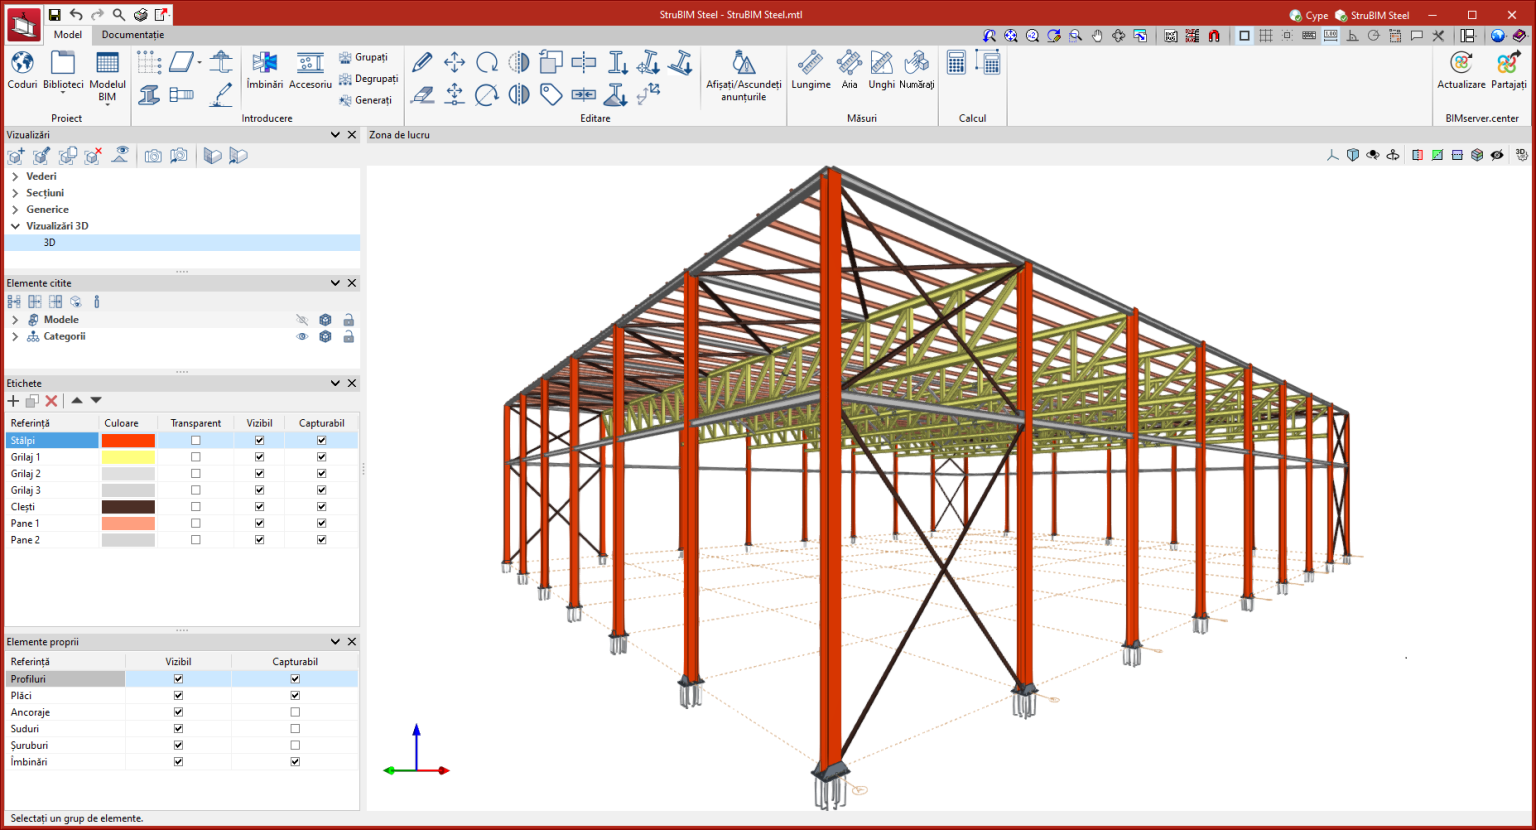Click the Generați button

coord(366,100)
